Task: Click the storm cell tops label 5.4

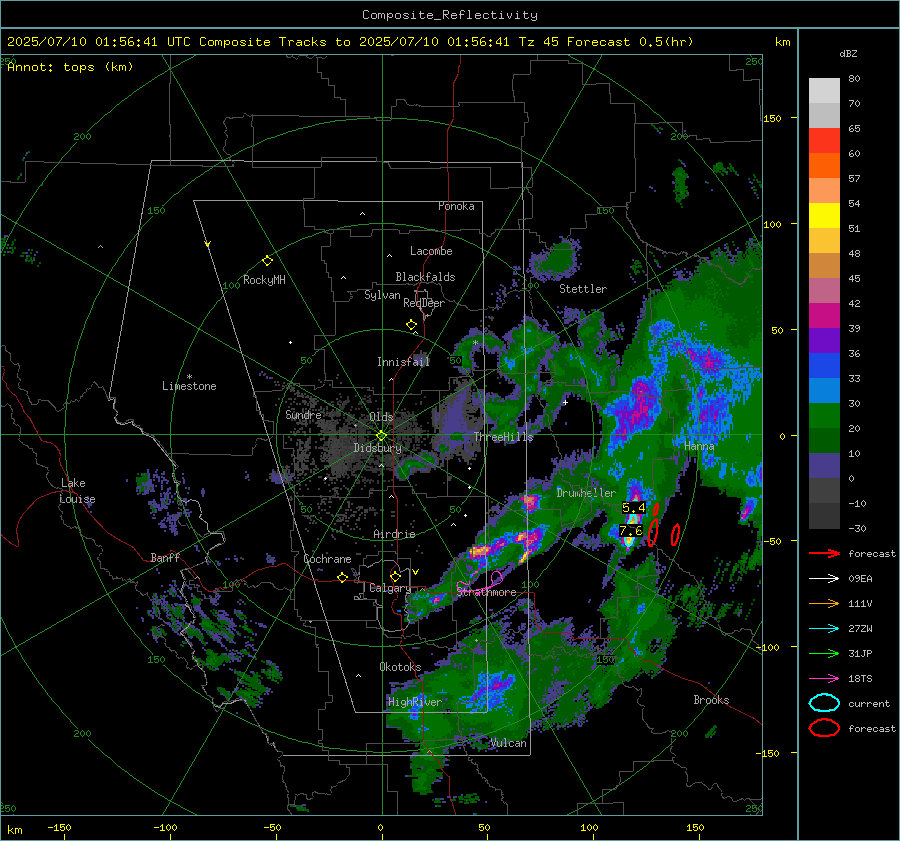Action: coord(634,508)
